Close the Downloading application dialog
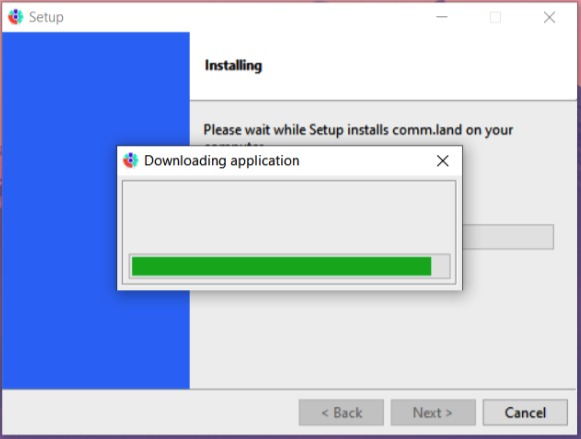The image size is (581, 439). [442, 161]
